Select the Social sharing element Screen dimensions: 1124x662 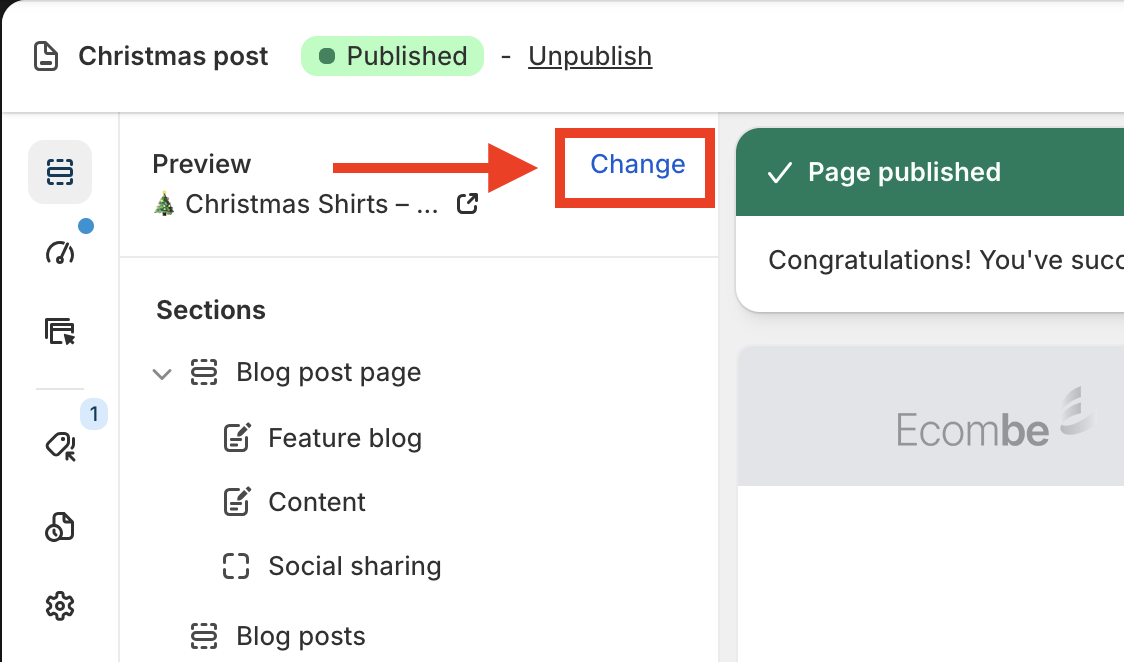pyautogui.click(x=354, y=566)
